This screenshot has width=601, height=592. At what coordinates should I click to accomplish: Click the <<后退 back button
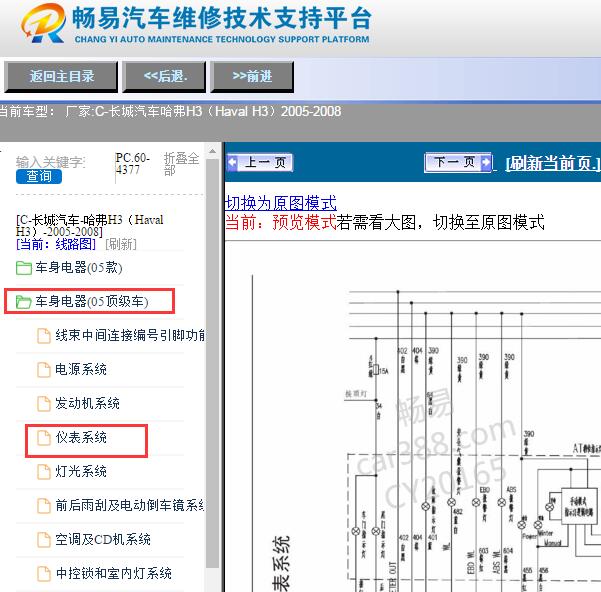[164, 77]
